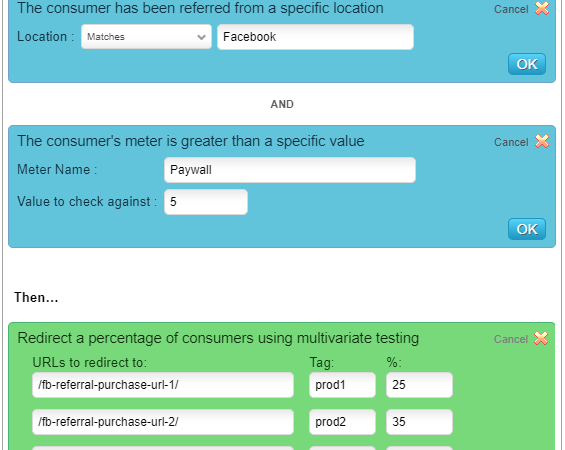The width and height of the screenshot is (565, 450).
Task: Click the dropdown chevron next to Matches
Action: 201,37
